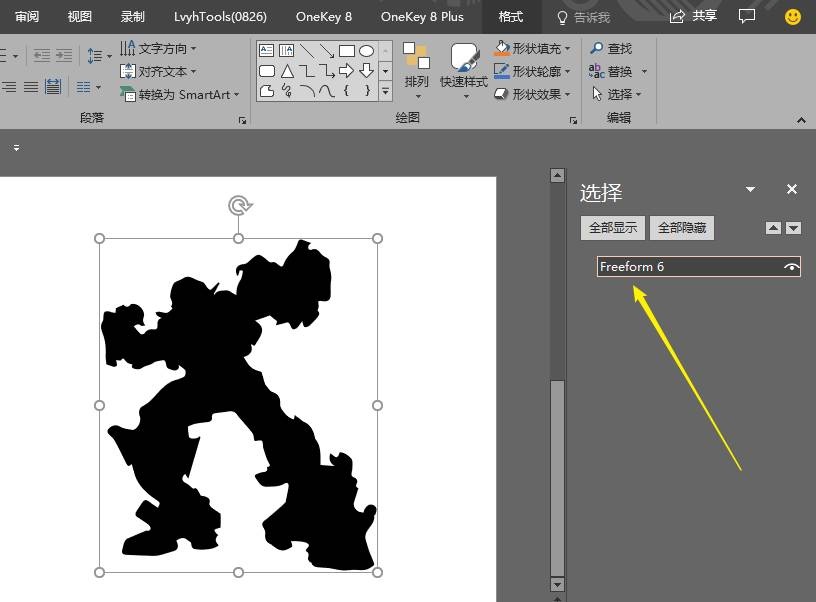Select the arc shape
The width and height of the screenshot is (816, 602).
307,92
